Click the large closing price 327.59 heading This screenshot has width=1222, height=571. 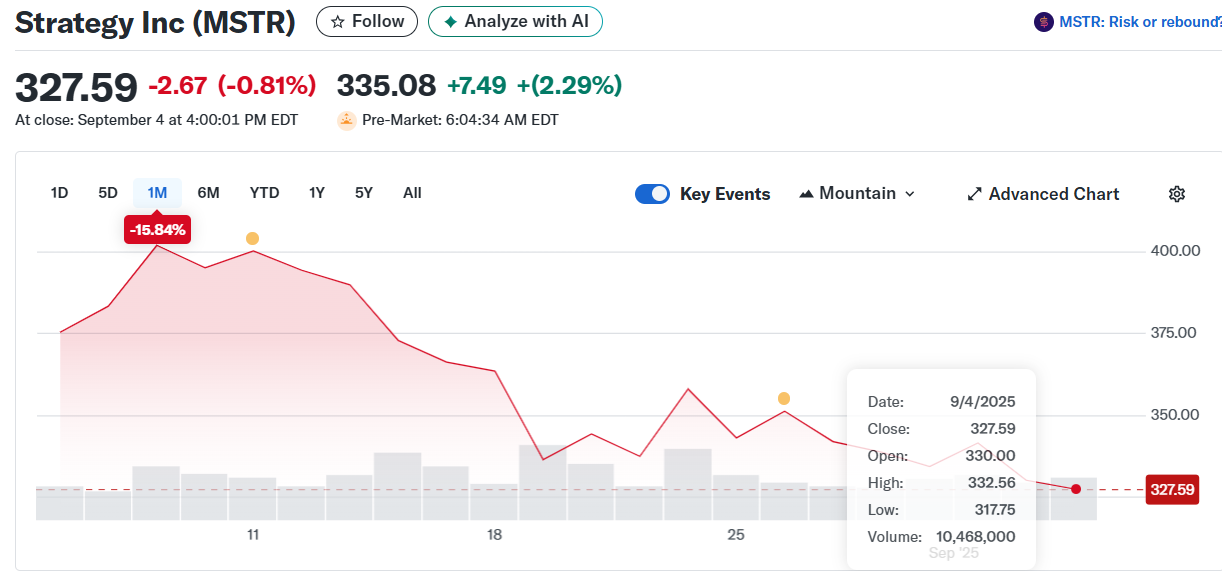click(76, 87)
